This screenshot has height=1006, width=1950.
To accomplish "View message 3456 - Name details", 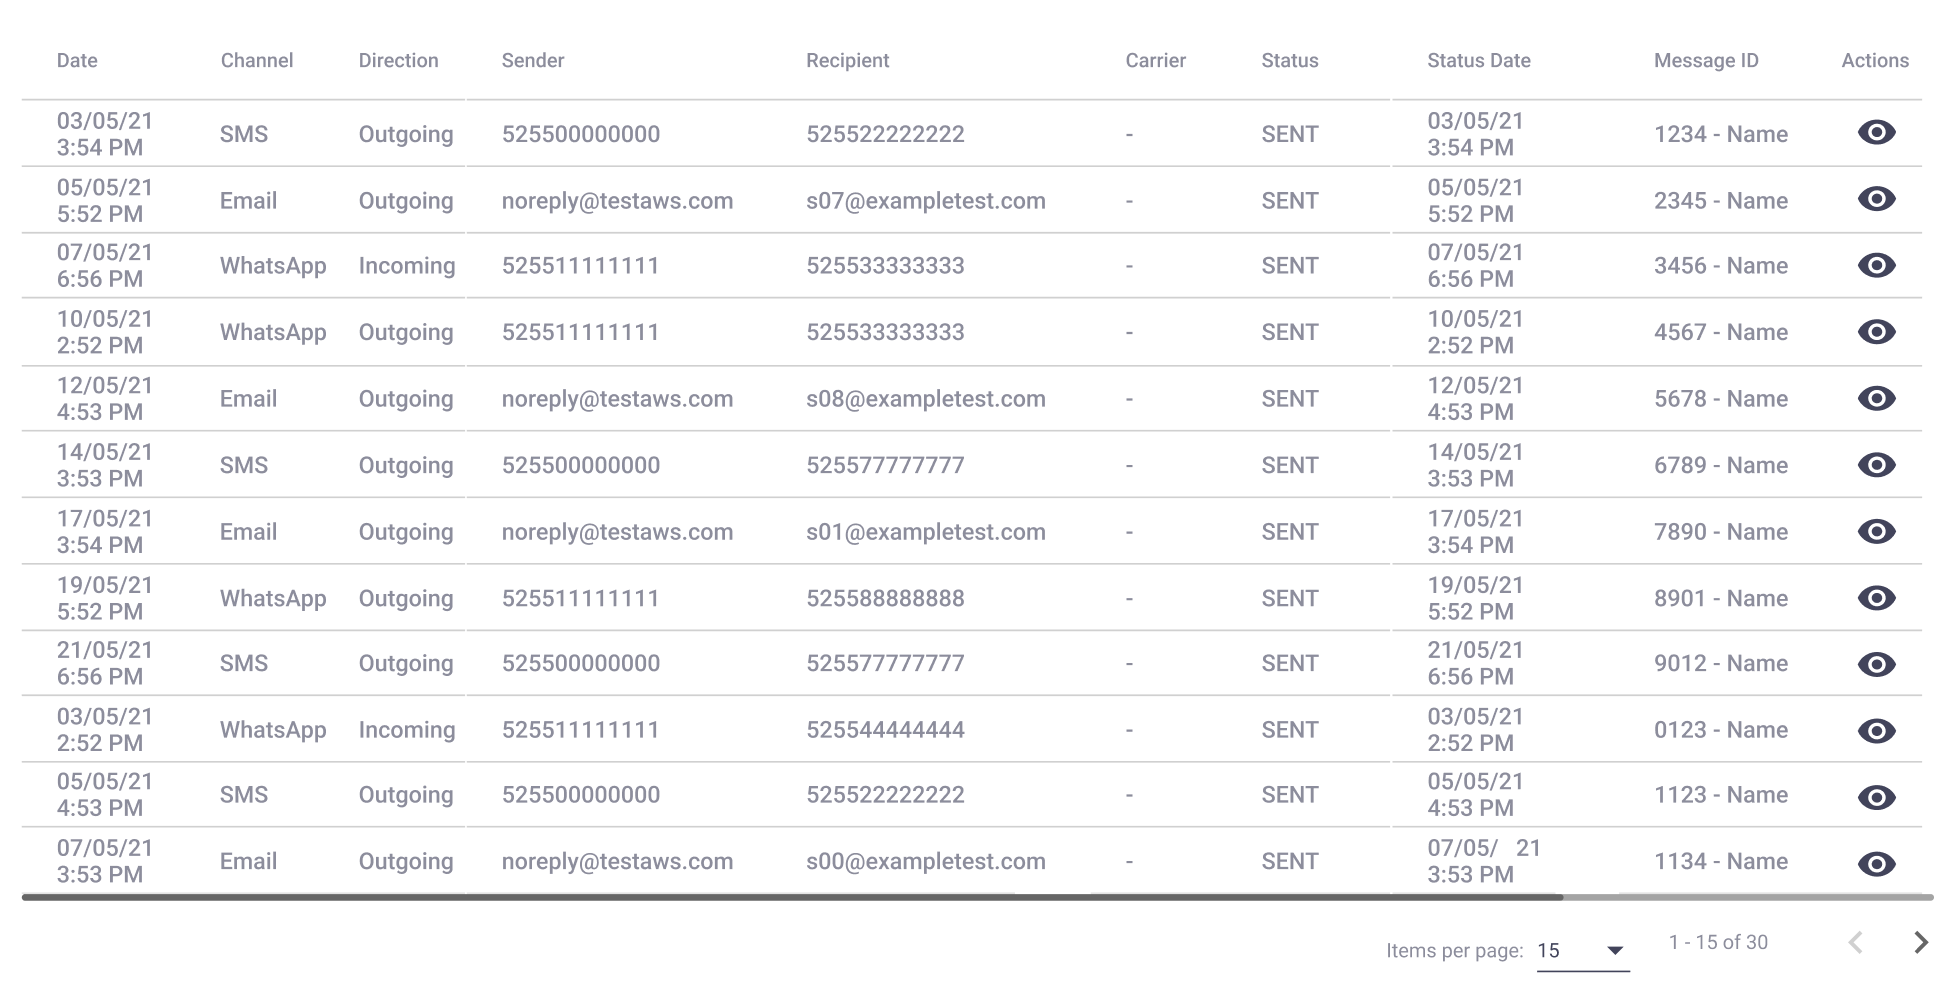I will click(1876, 265).
